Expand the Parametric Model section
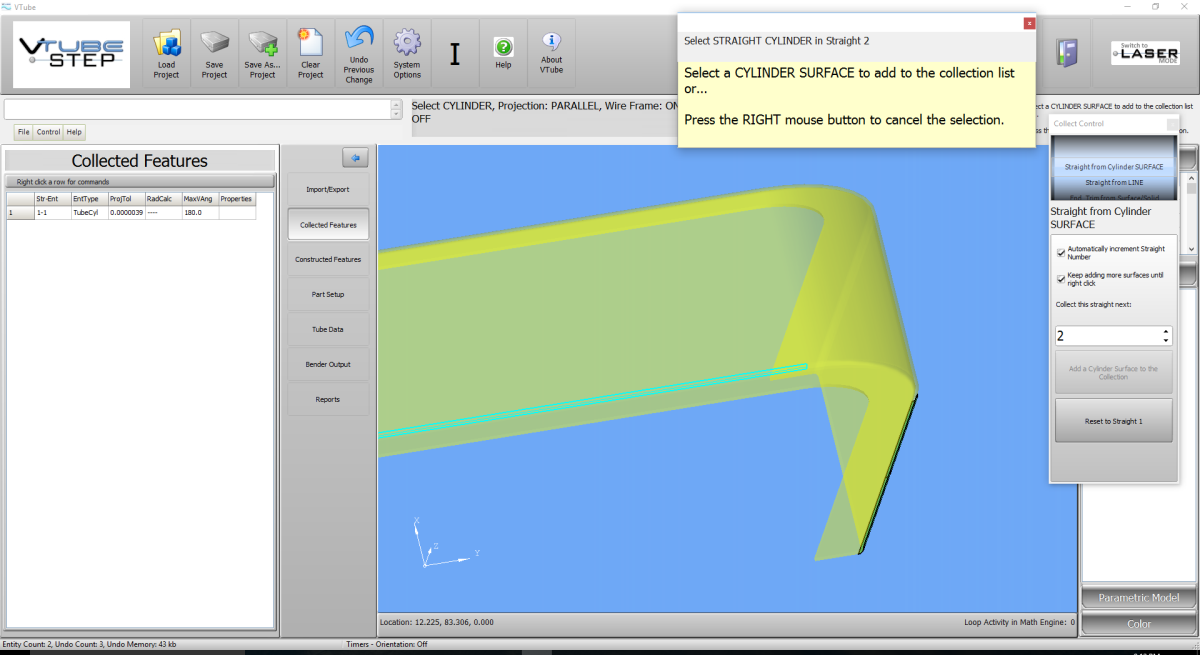This screenshot has height=655, width=1200. 1138,598
